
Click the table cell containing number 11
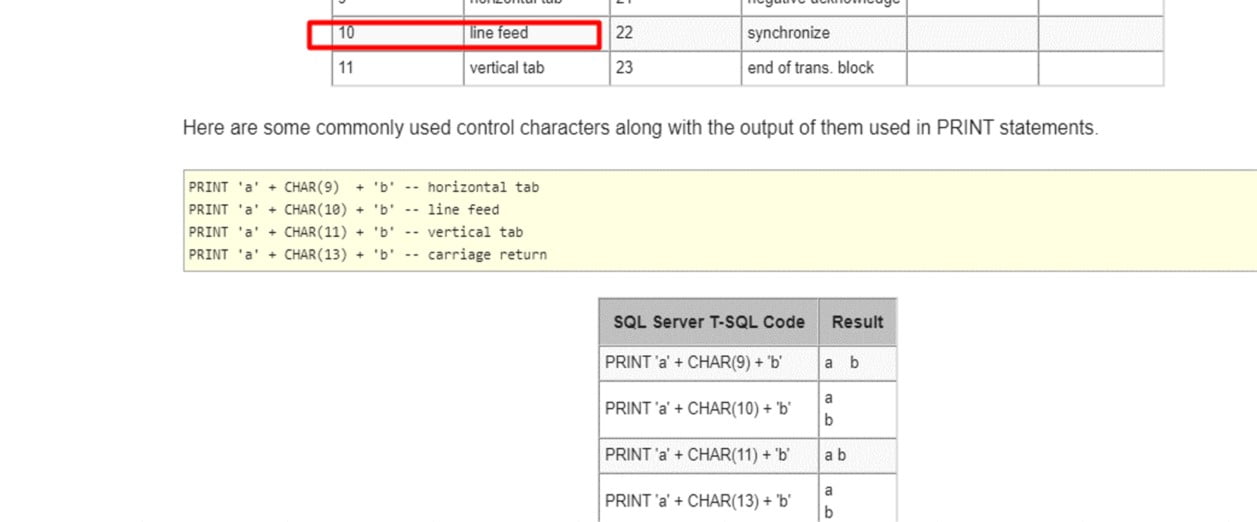click(397, 68)
